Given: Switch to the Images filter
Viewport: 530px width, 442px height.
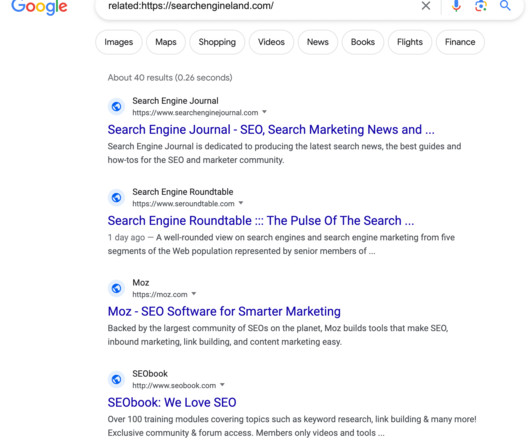Looking at the screenshot, I should click(119, 42).
